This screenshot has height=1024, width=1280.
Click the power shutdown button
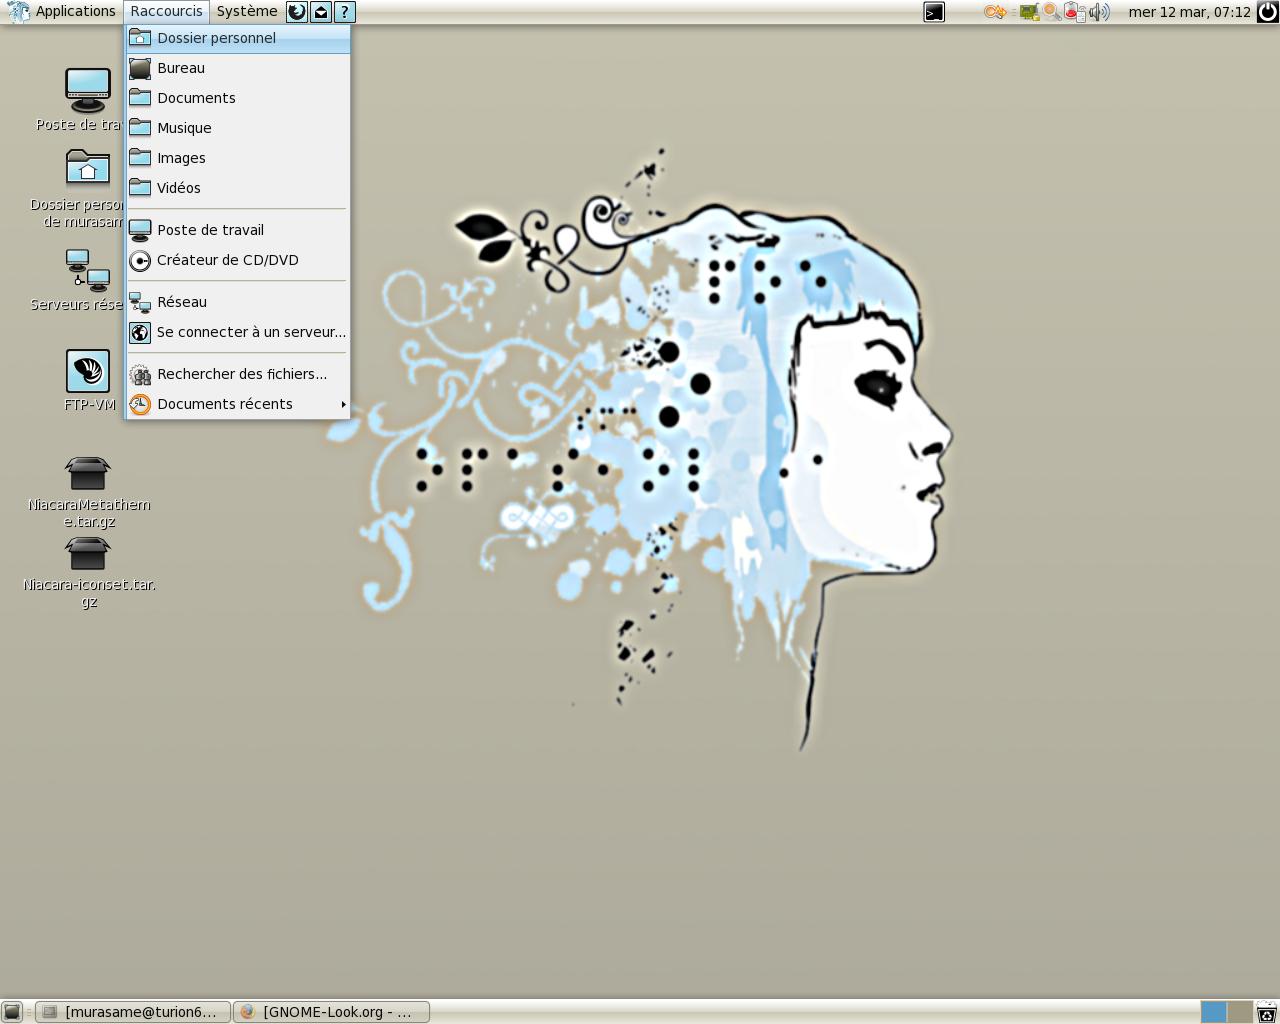coord(1267,12)
